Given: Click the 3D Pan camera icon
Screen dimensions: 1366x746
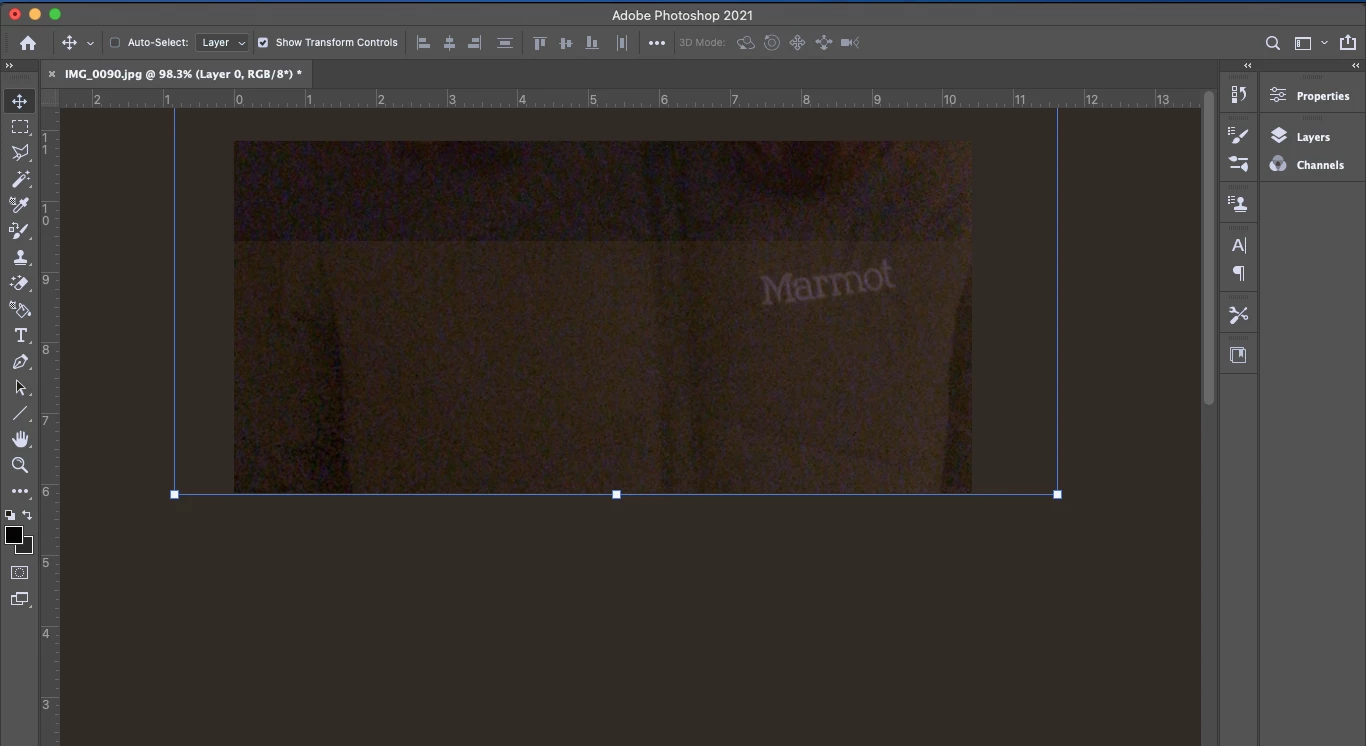Looking at the screenshot, I should click(x=798, y=43).
